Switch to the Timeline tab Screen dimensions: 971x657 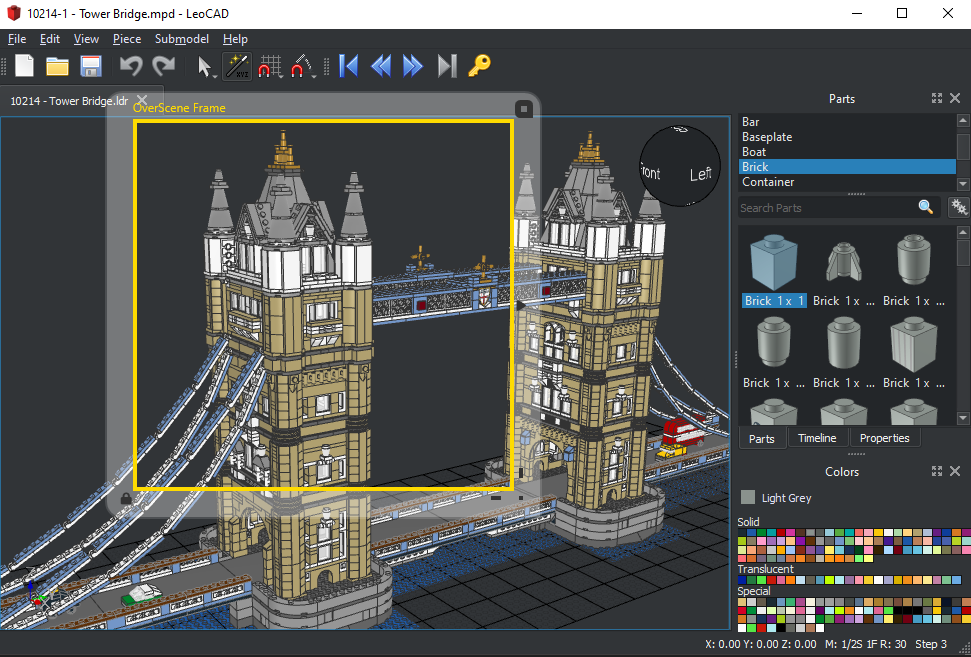click(817, 438)
